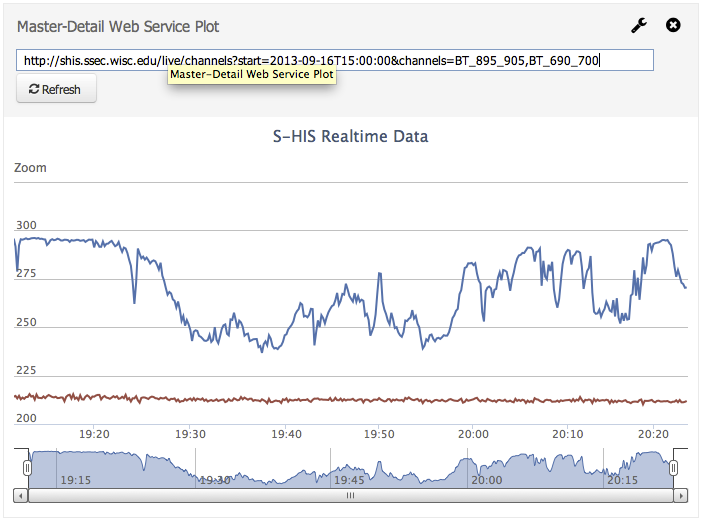Click the horizontal scrollbar grip in navigator
The image size is (704, 519).
(351, 495)
